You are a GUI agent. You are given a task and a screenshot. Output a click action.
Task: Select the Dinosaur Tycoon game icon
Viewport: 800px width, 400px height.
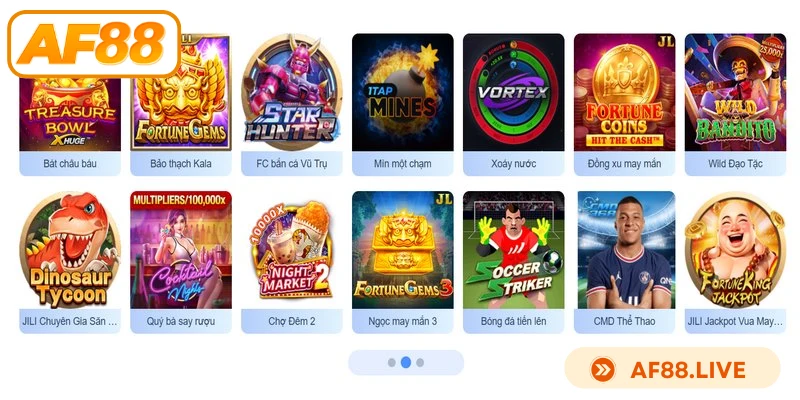[x=70, y=250]
